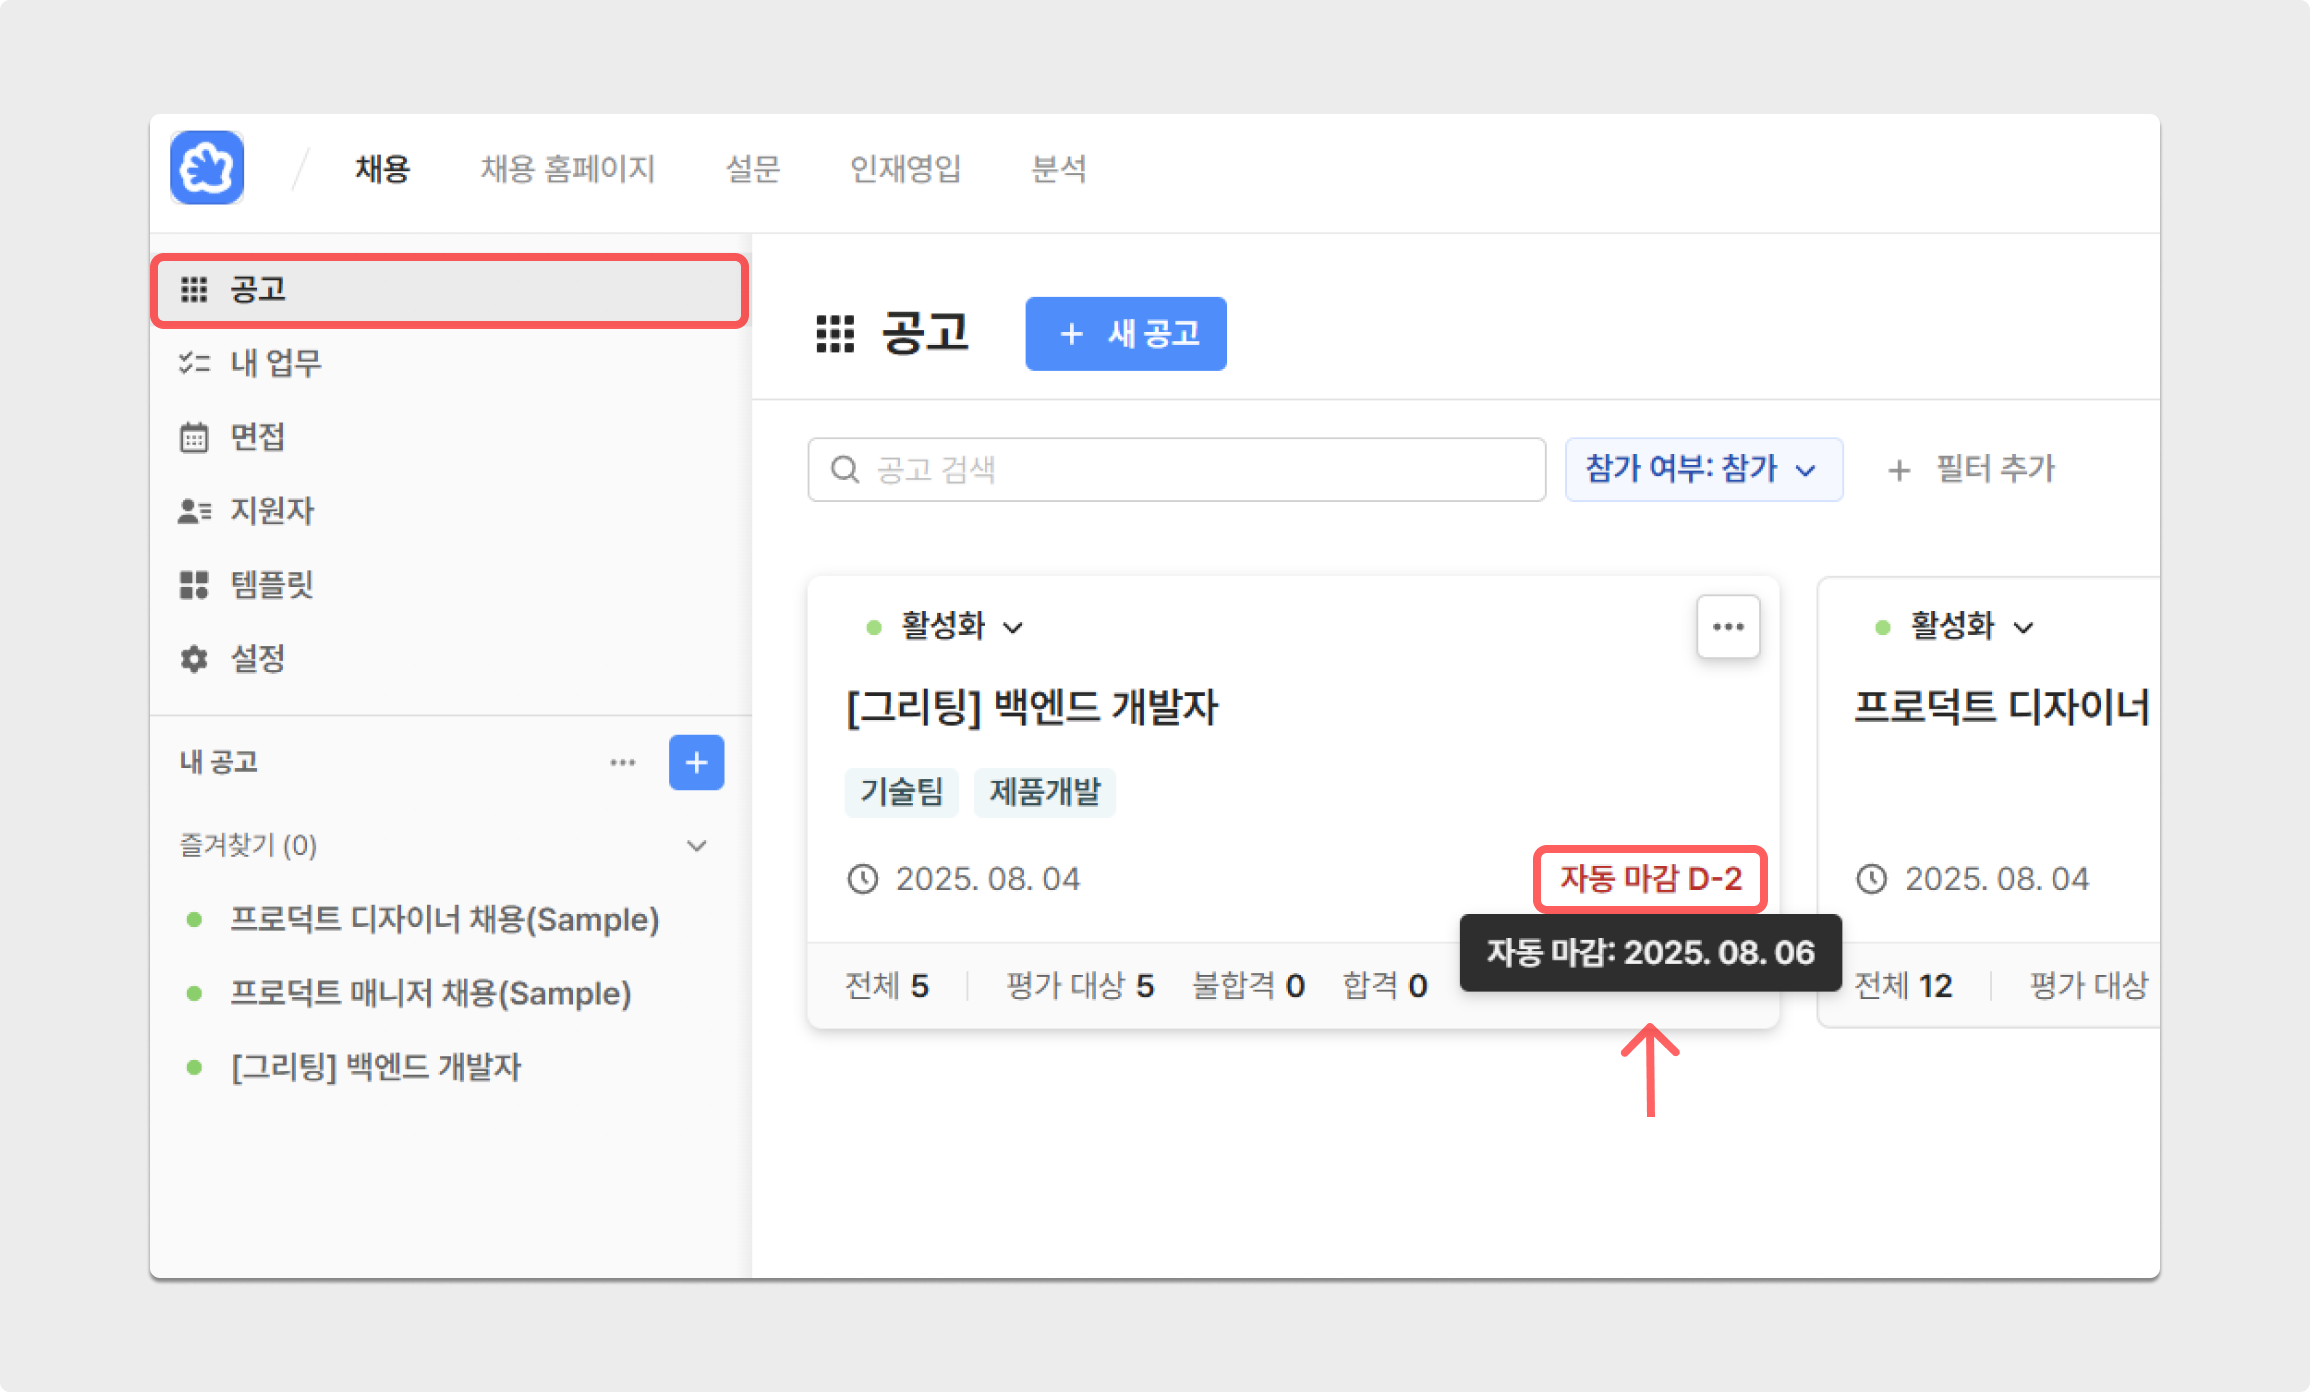Click the 자동 마감 D-2 label

pyautogui.click(x=1650, y=879)
